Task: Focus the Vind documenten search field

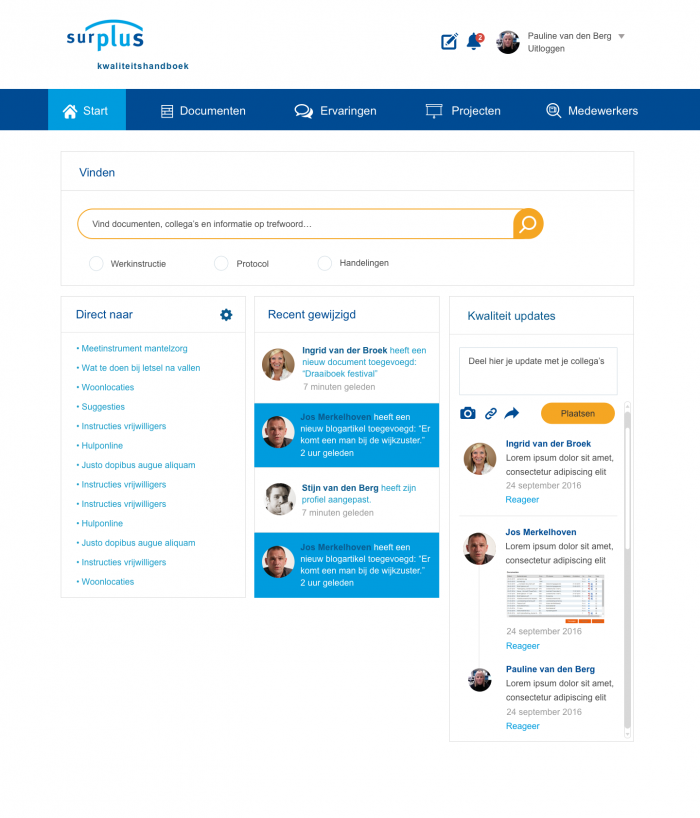Action: [x=296, y=224]
